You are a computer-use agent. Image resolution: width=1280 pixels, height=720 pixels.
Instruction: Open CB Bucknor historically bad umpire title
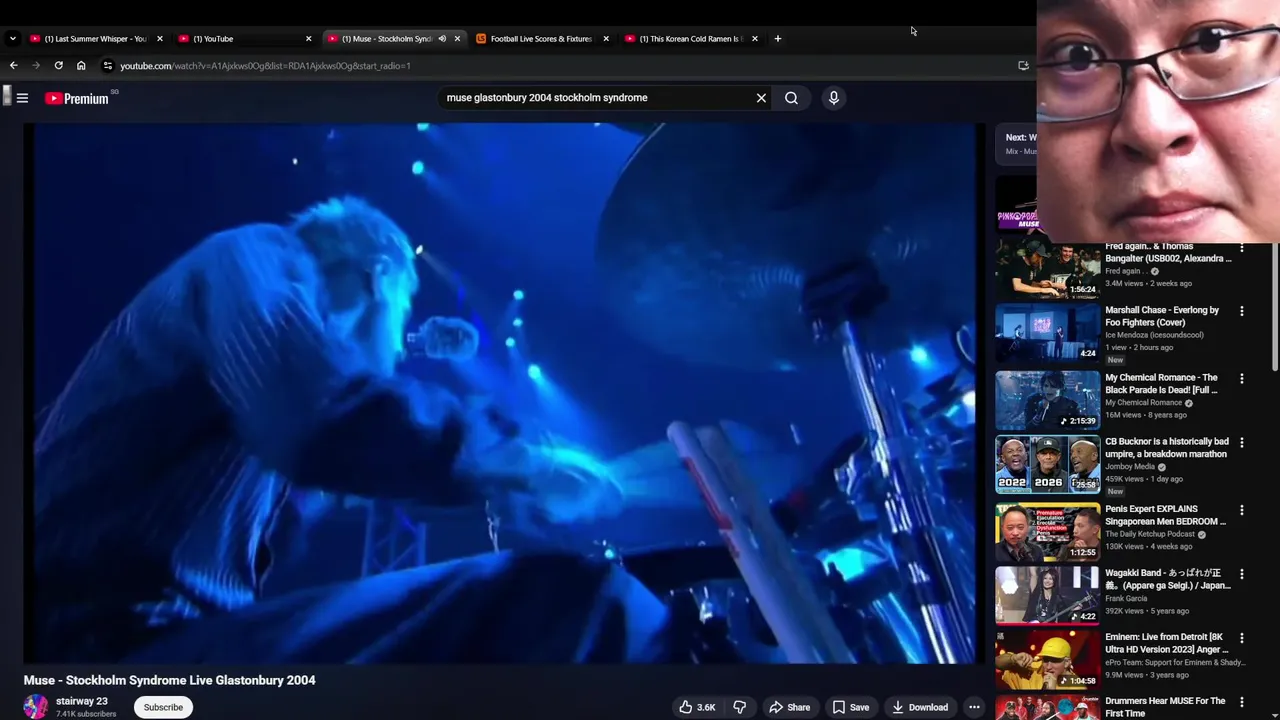1167,447
